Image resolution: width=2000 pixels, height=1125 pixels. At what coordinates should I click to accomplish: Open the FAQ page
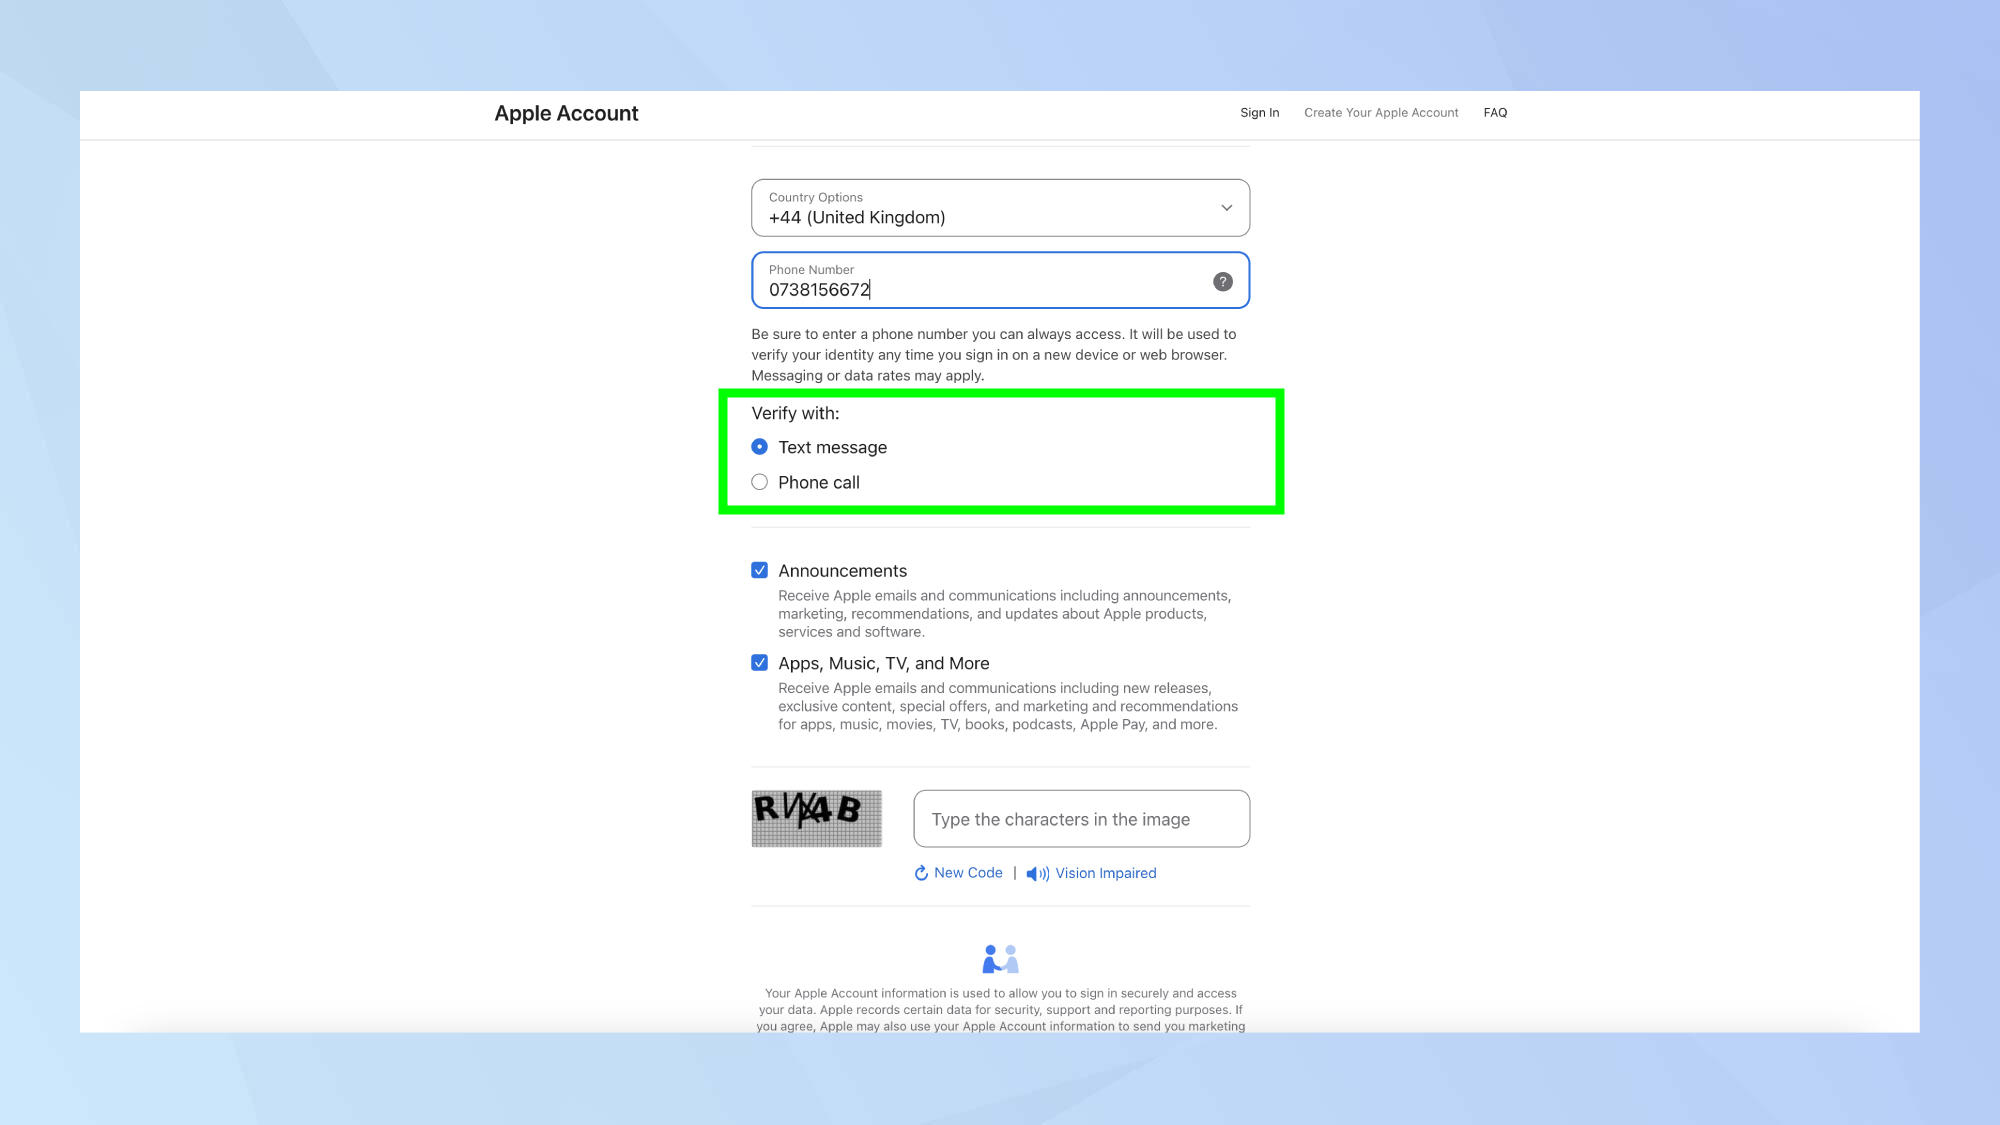pos(1495,112)
